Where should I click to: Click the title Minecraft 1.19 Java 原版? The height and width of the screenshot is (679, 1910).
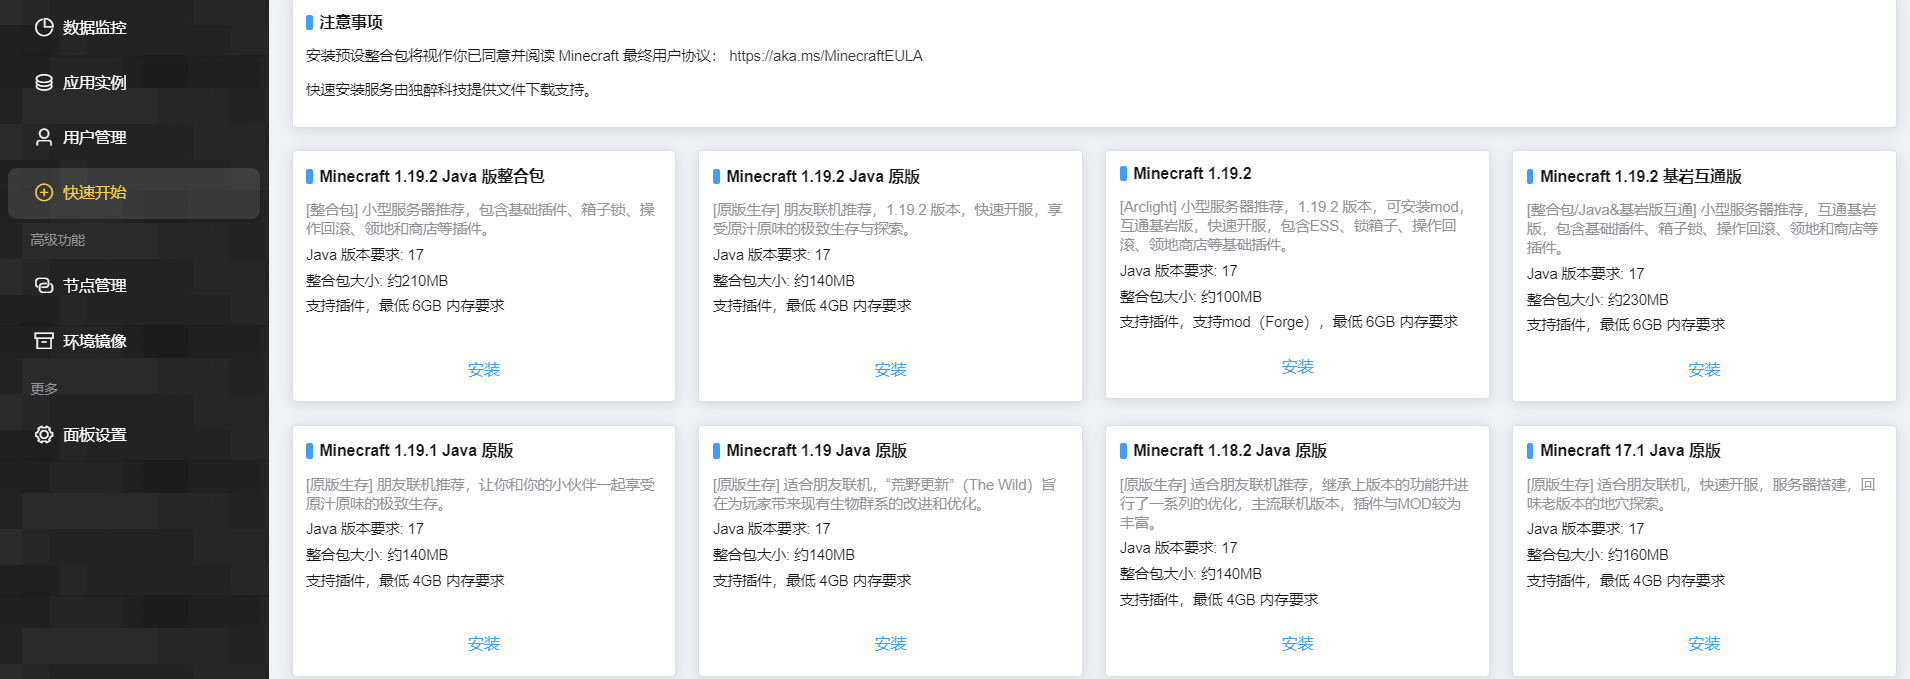click(817, 451)
